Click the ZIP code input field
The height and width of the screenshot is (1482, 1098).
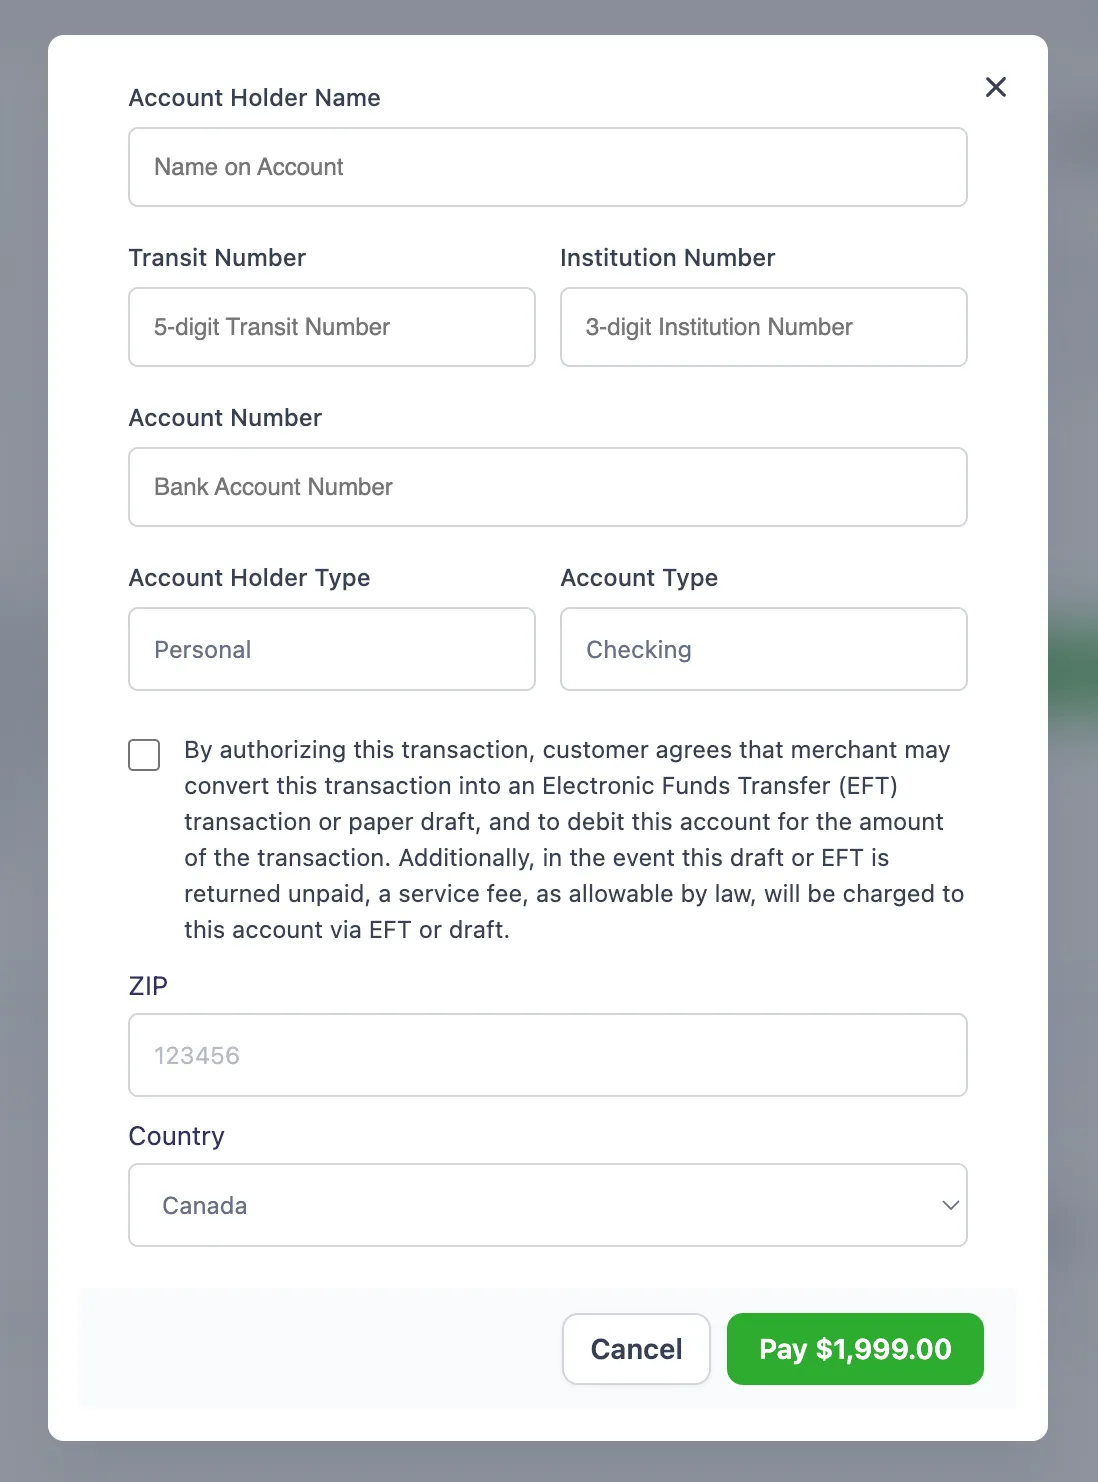pyautogui.click(x=547, y=1055)
